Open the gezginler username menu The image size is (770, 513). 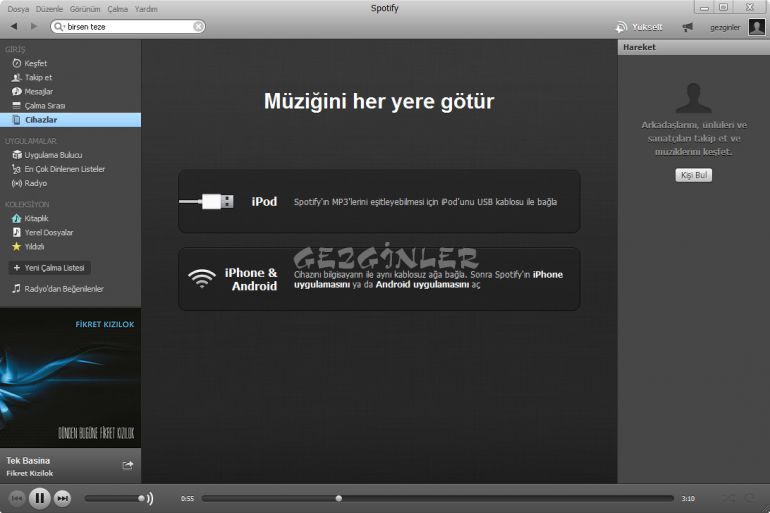coord(725,27)
